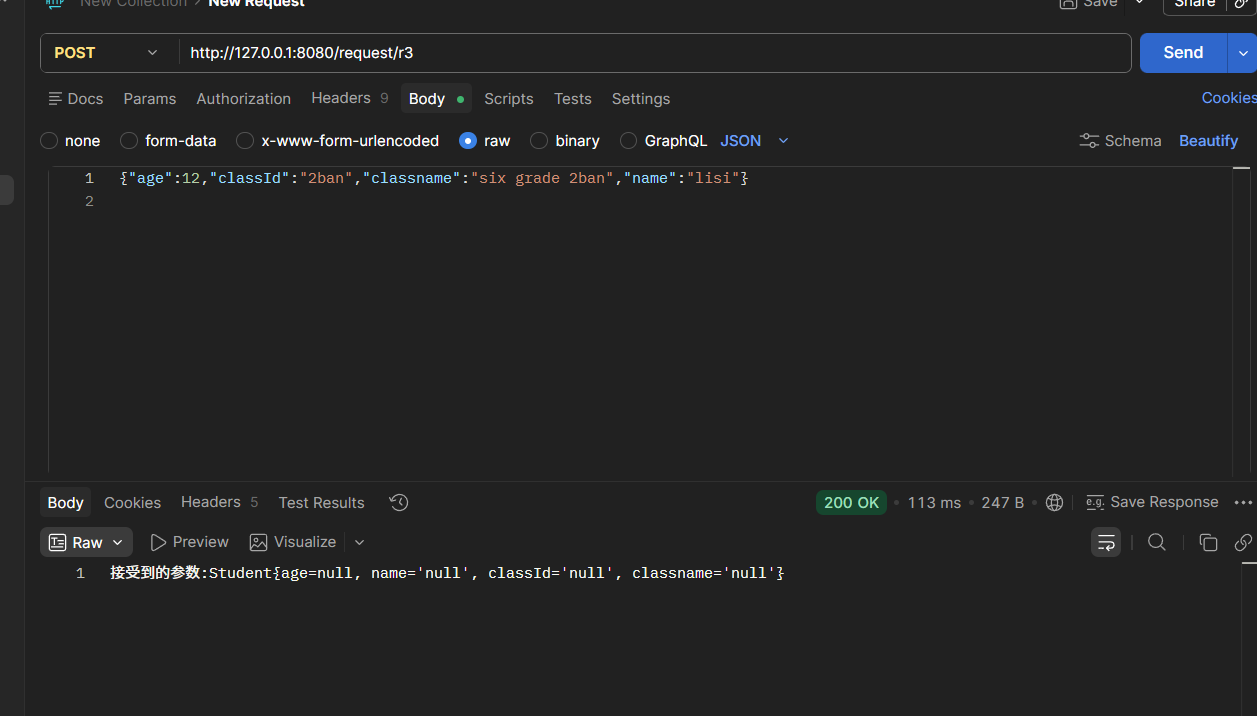Viewport: 1257px width, 716px height.
Task: Open the Test Results tab
Action: pos(321,503)
